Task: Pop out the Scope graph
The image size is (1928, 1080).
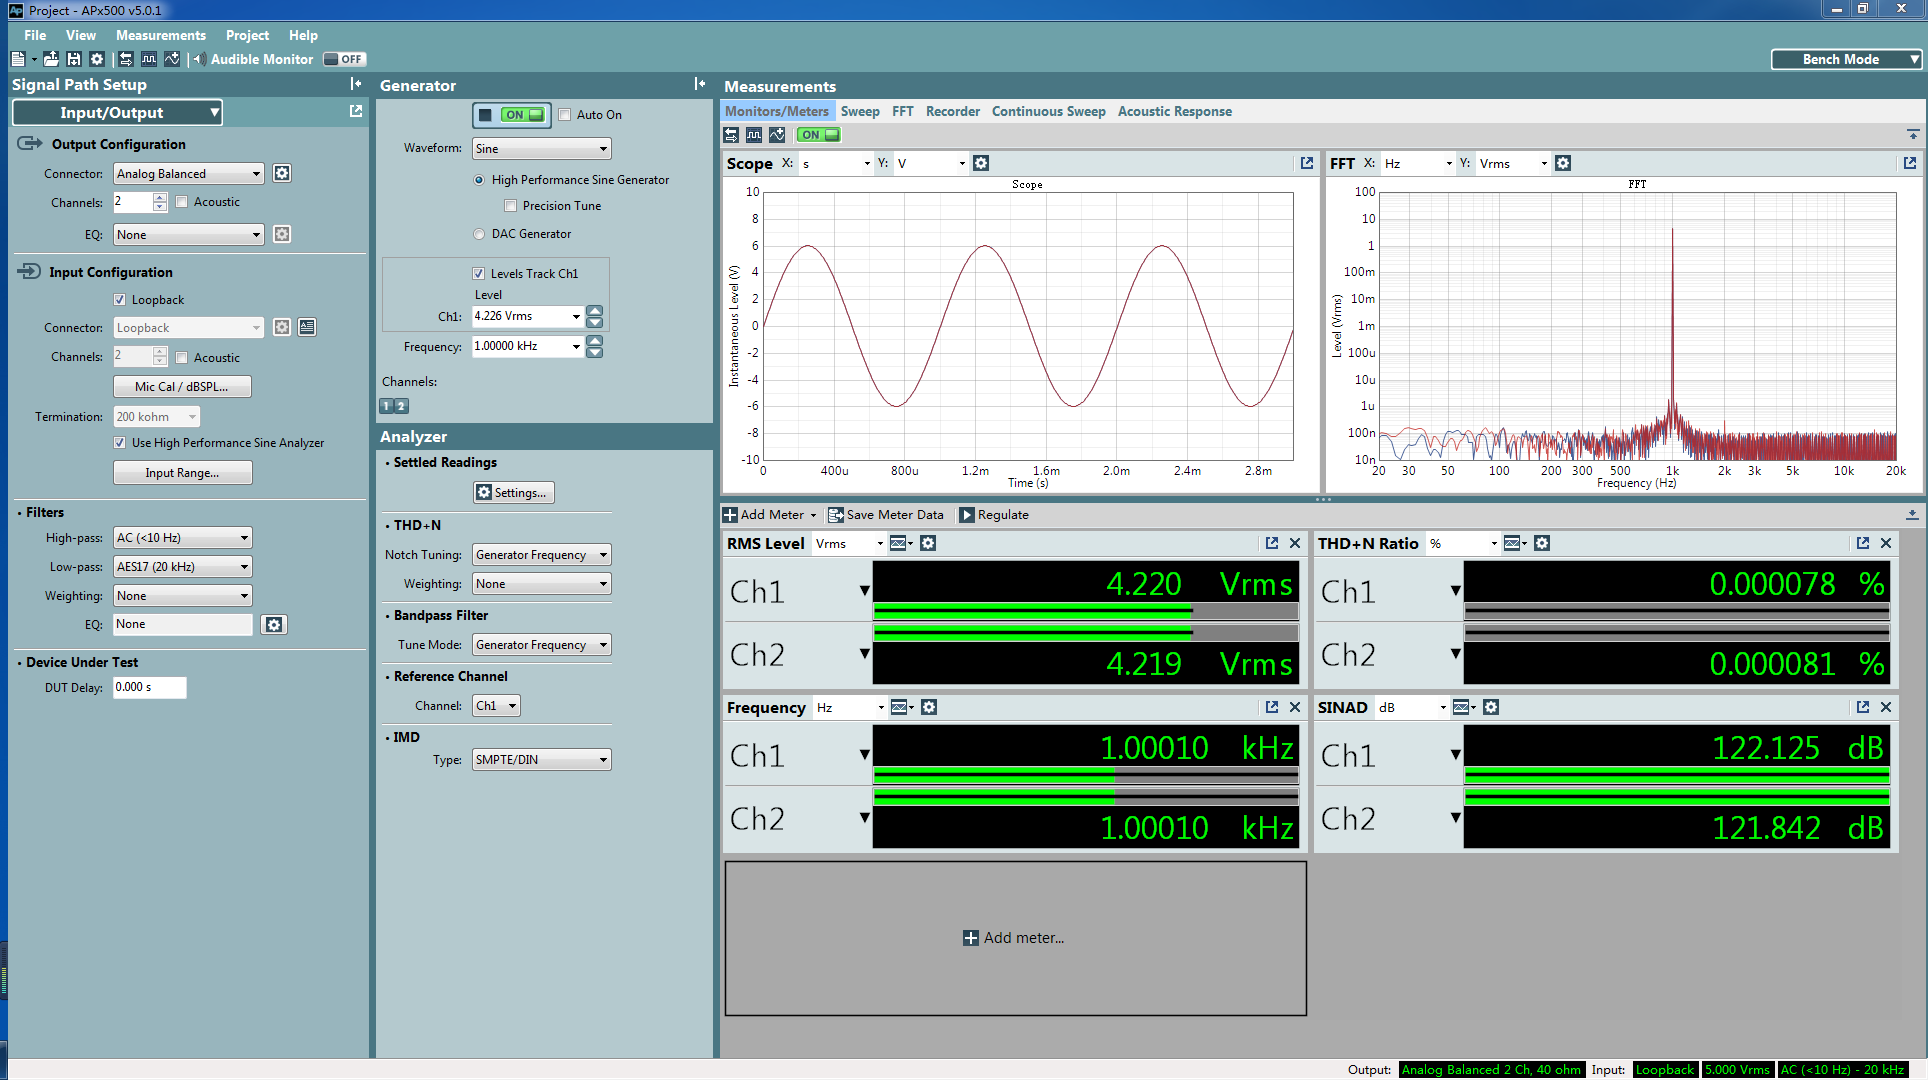Action: (1306, 163)
